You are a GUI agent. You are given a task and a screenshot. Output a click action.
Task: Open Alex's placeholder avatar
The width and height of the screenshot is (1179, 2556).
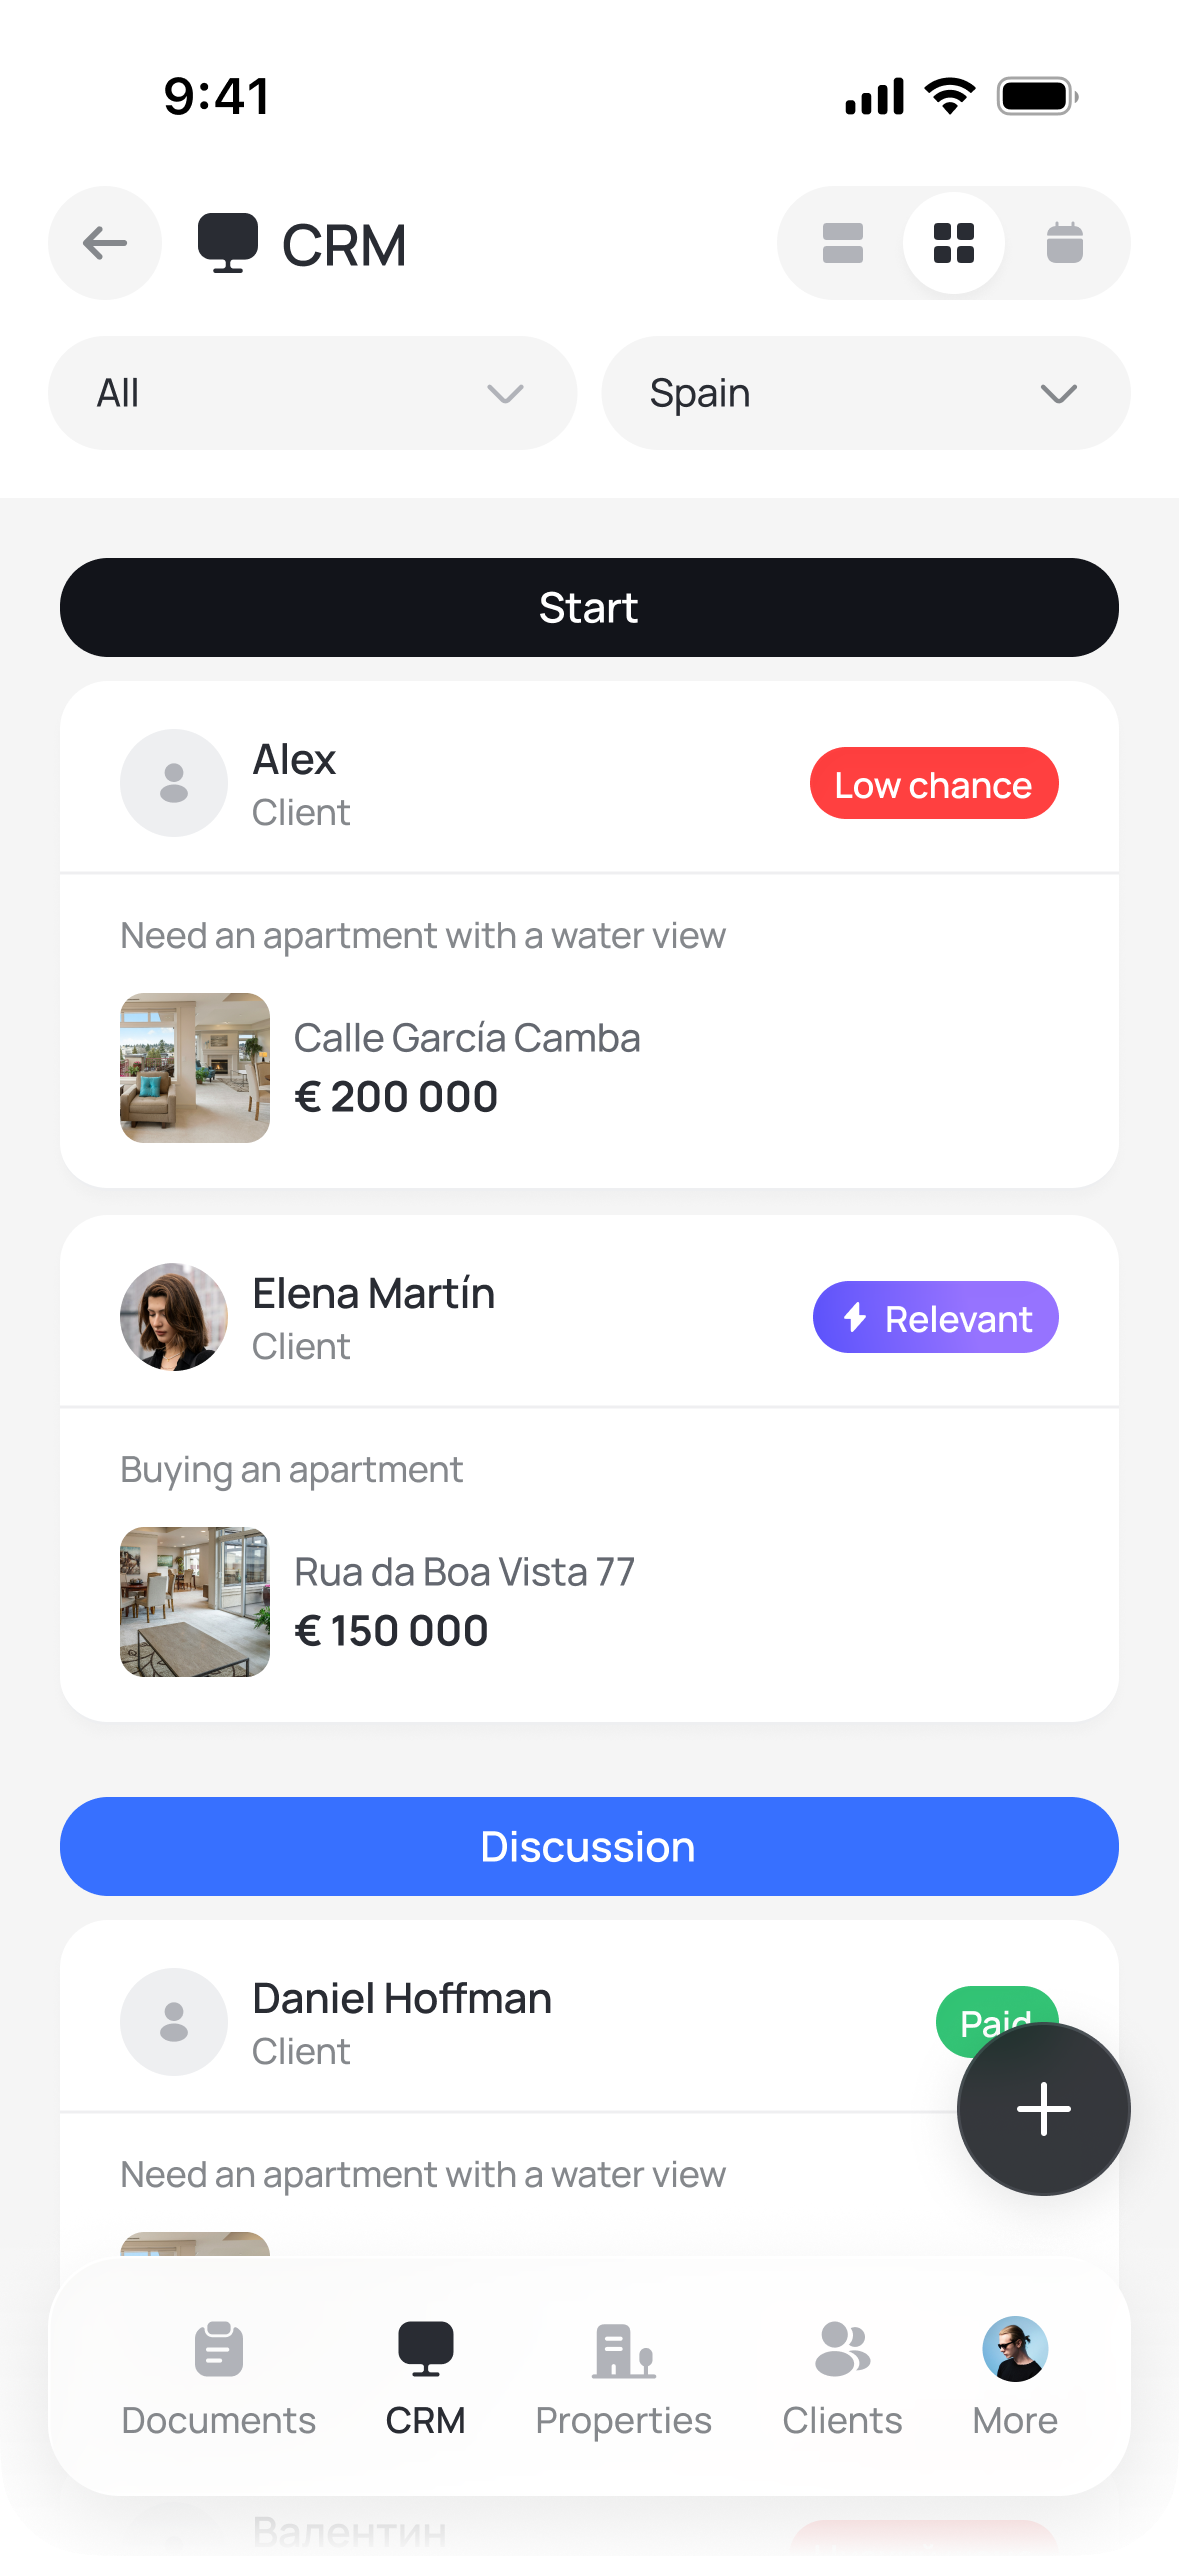[x=174, y=783]
